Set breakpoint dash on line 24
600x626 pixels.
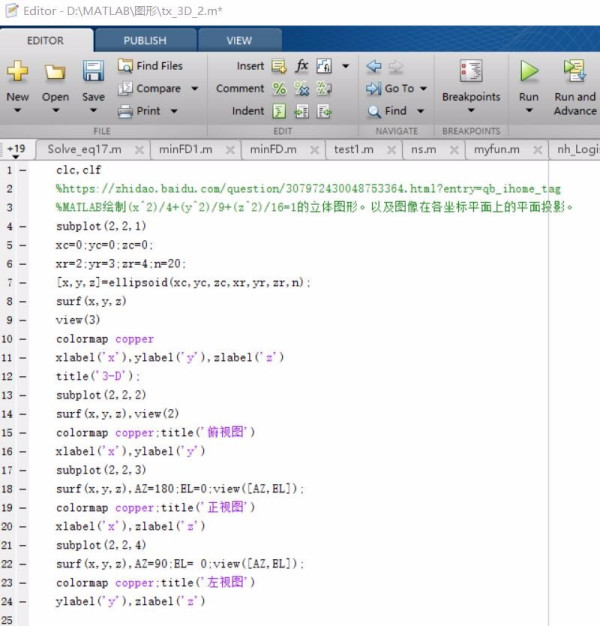click(23, 602)
